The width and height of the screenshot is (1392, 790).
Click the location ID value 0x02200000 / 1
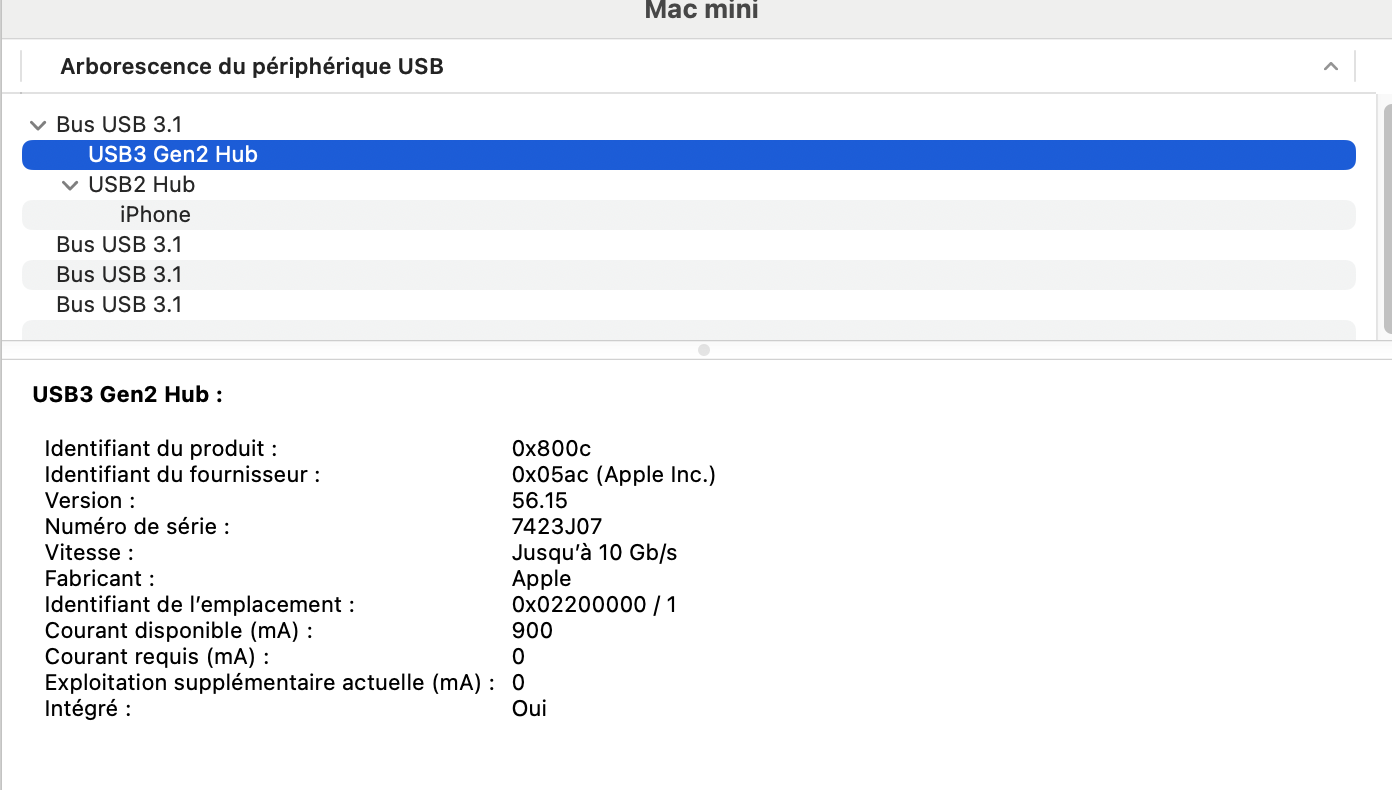coord(594,605)
